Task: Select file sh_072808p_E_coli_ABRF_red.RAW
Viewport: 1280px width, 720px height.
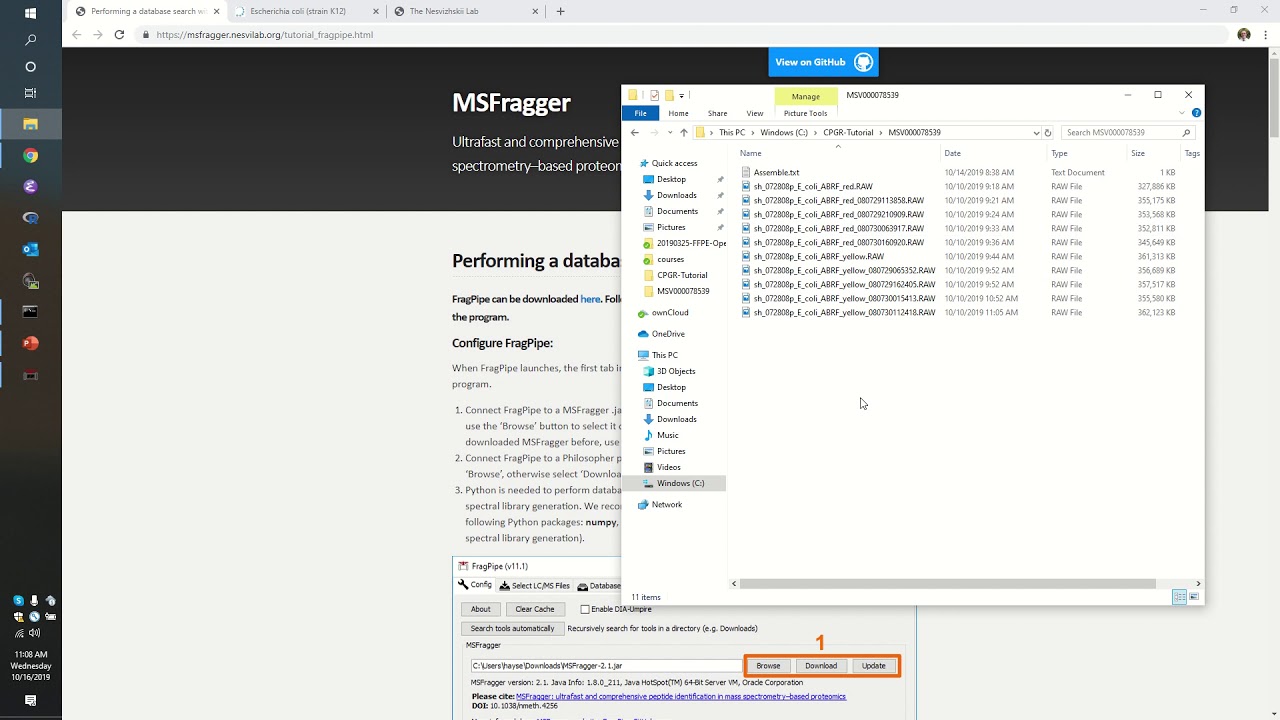Action: point(813,186)
